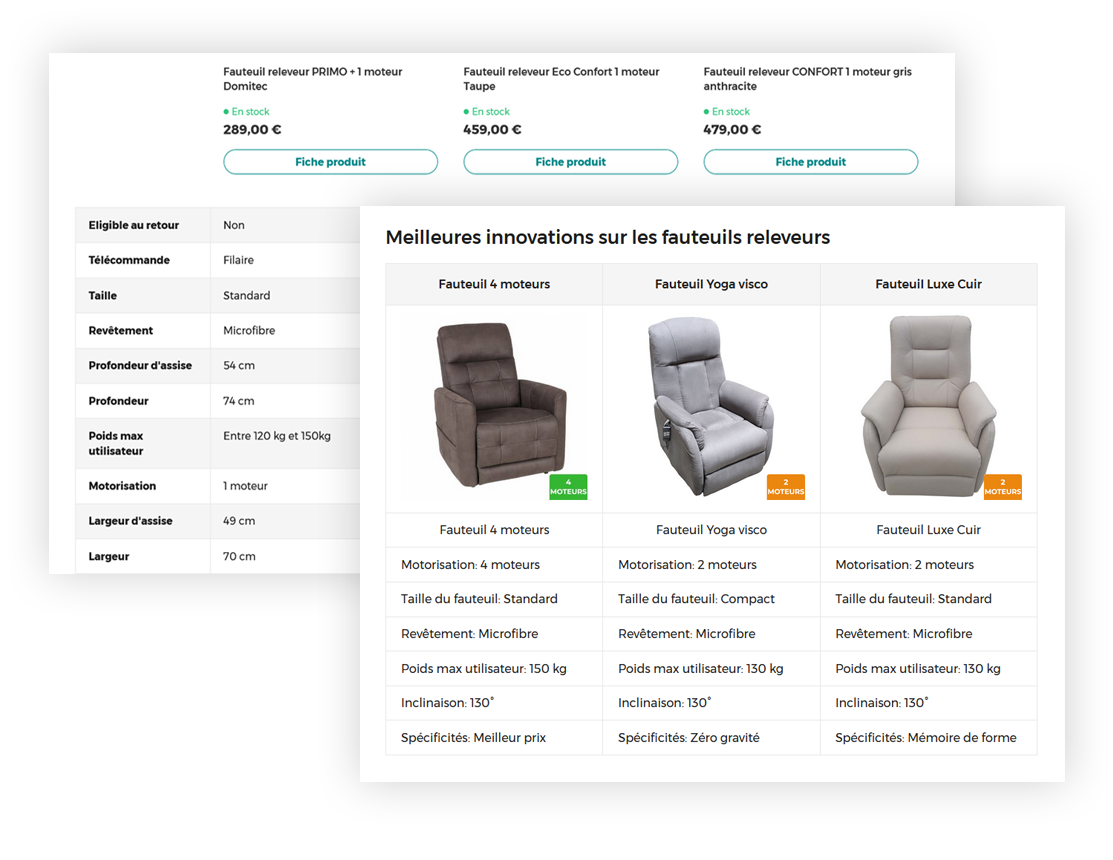Click En stock status above 479,00 €
This screenshot has height=860, width=1113.
point(726,111)
